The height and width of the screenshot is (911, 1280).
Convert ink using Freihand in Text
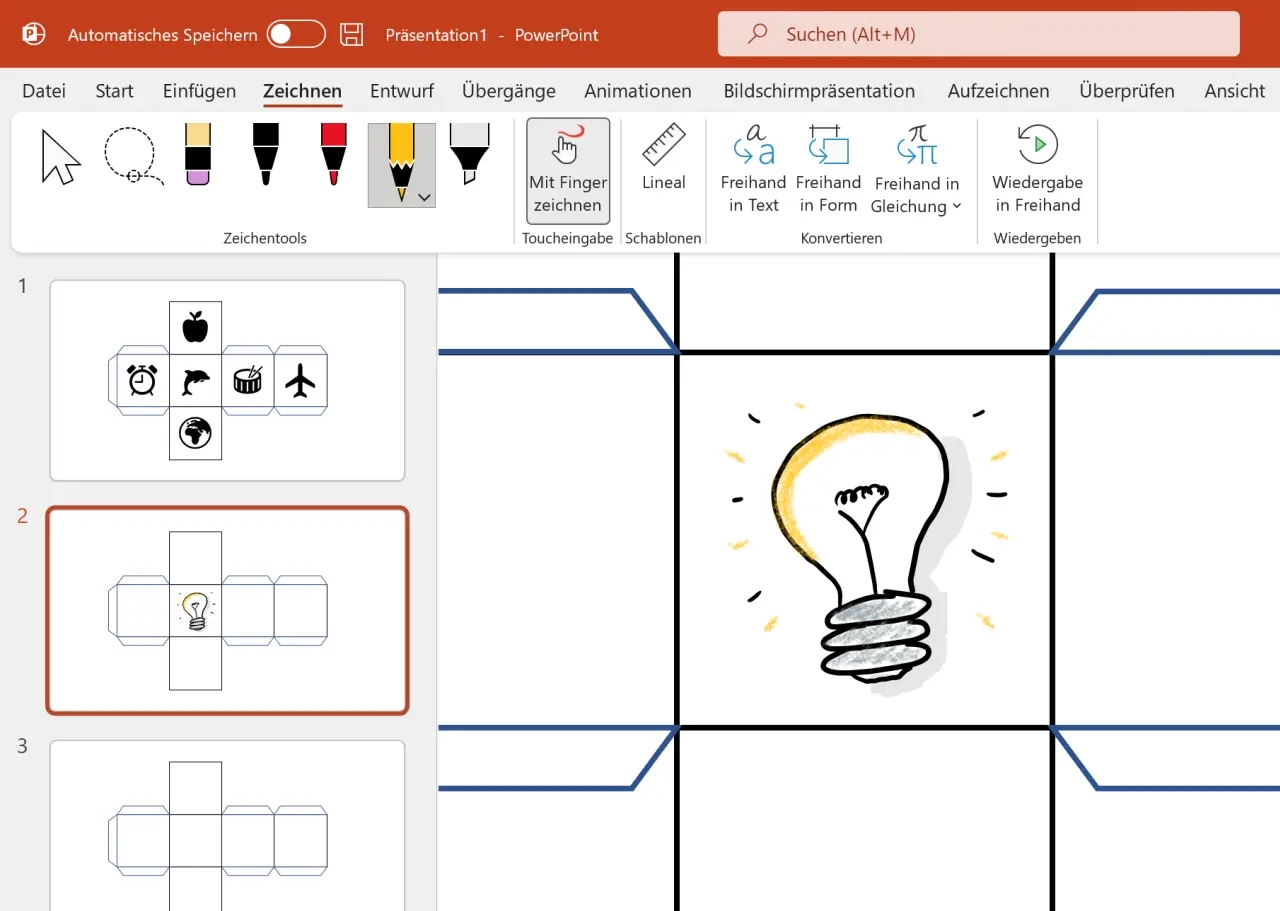(753, 168)
